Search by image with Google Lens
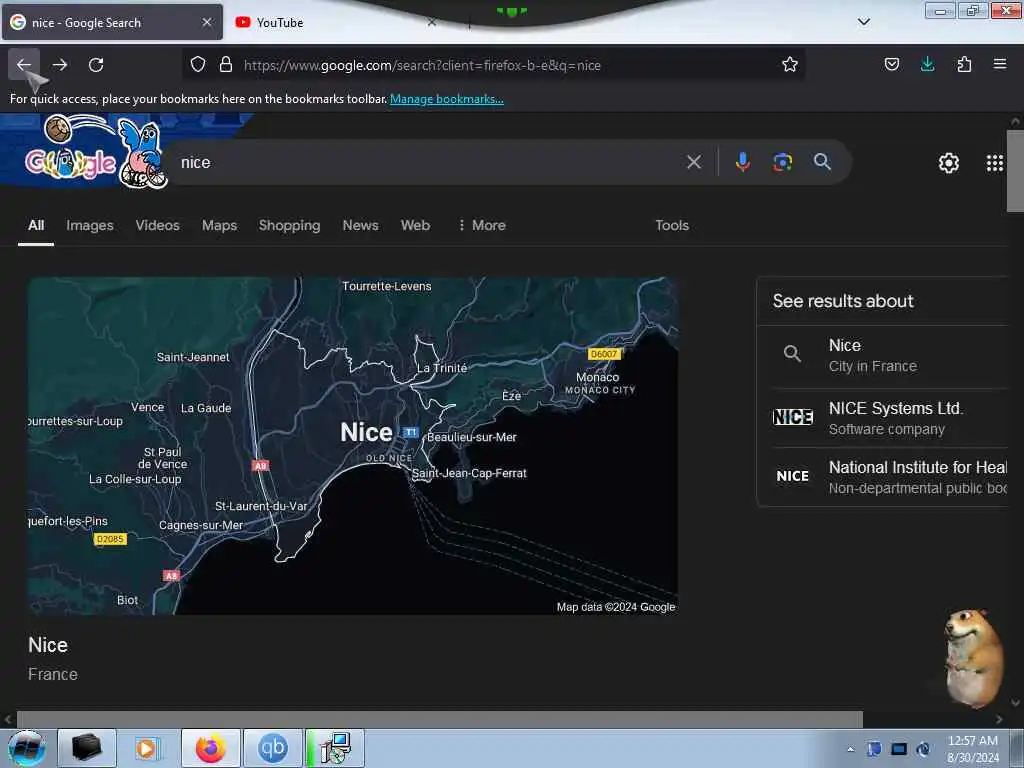Viewport: 1024px width, 768px height. tap(782, 162)
